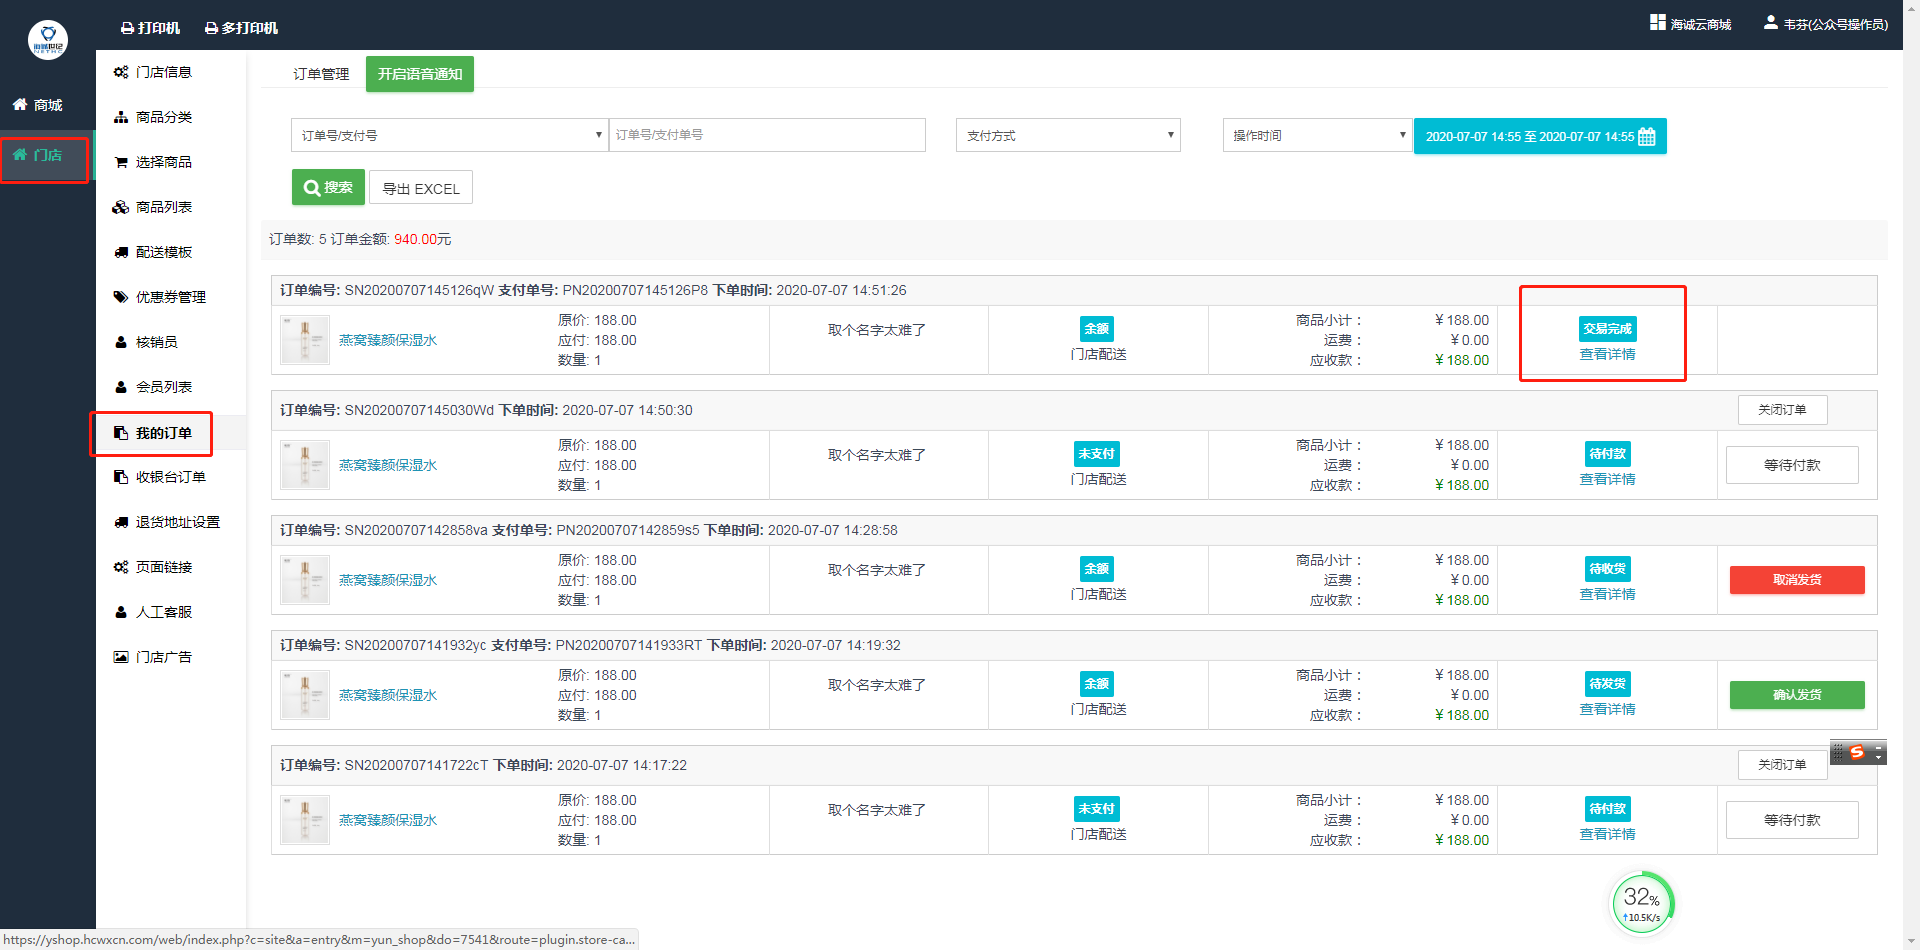The image size is (1920, 950).
Task: Click the document icon for 我的订单
Action: pos(121,433)
